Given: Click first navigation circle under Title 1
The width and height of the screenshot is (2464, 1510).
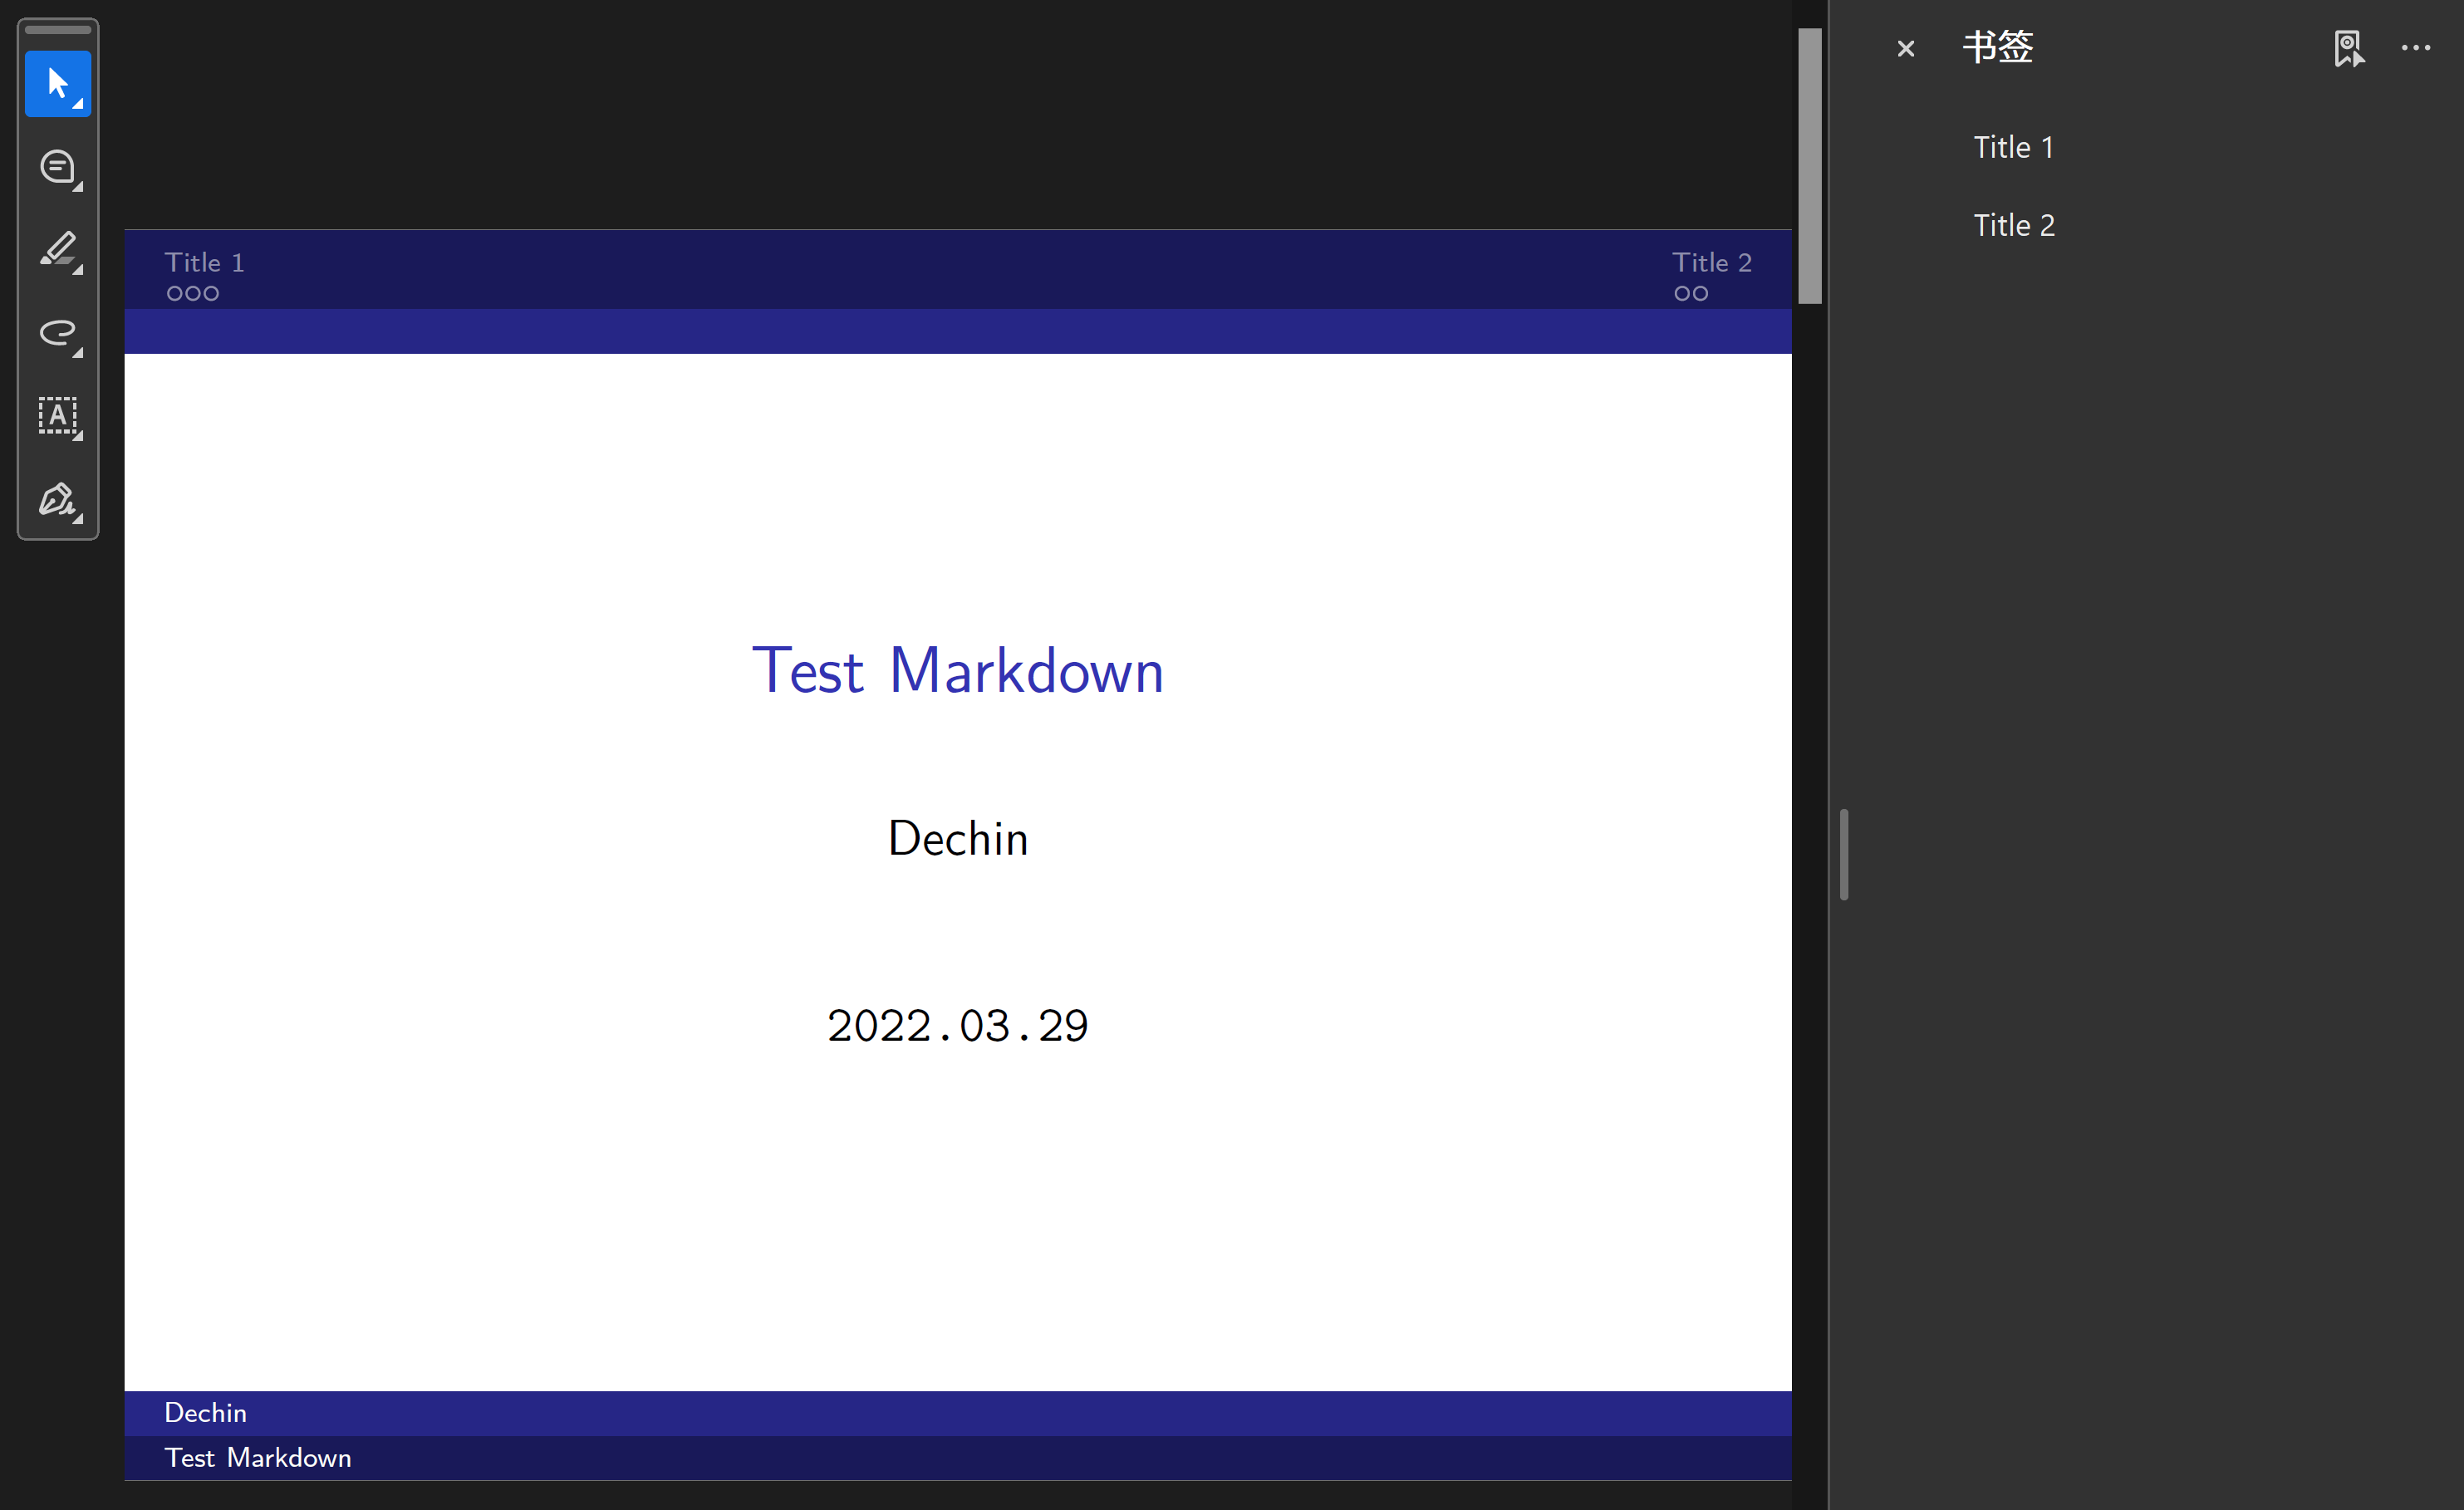Looking at the screenshot, I should 175,294.
